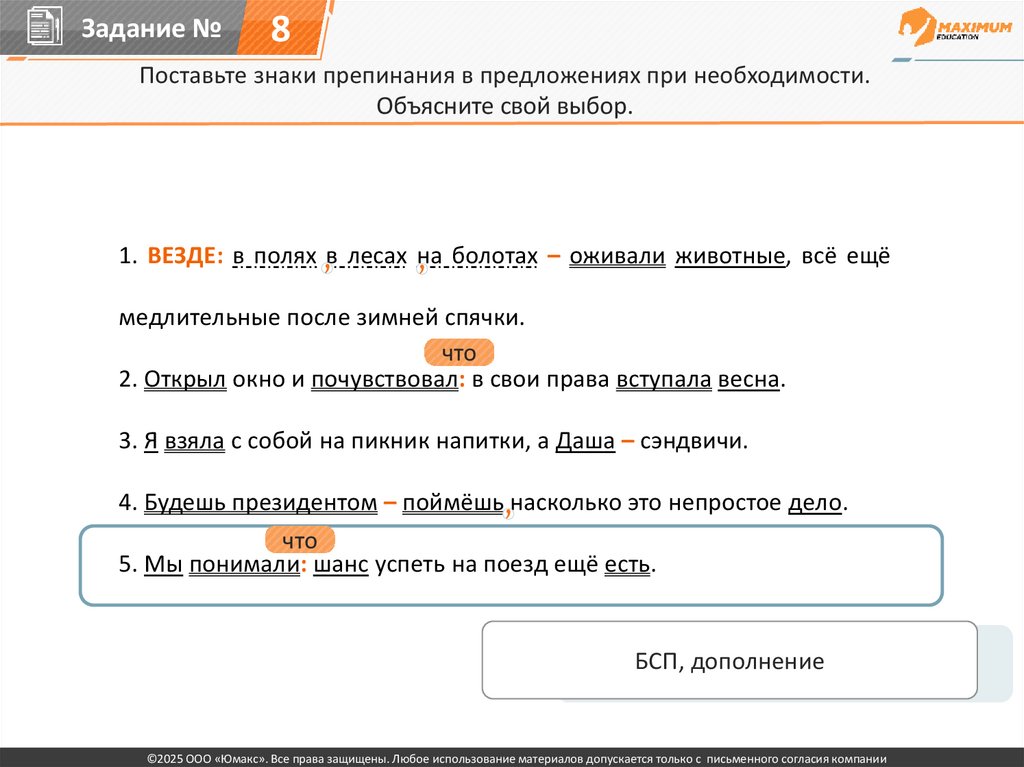Click the word 'Открыл' in sentence 2
This screenshot has height=767, width=1024.
coord(185,380)
